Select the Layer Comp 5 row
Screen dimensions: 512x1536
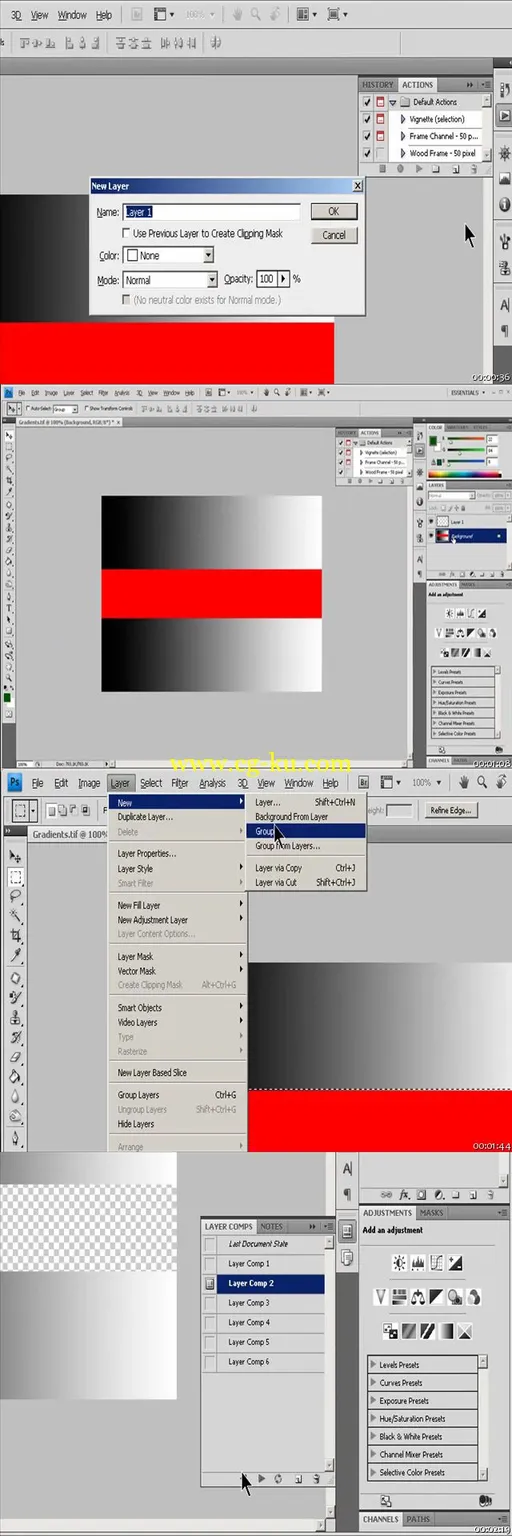tap(264, 1342)
